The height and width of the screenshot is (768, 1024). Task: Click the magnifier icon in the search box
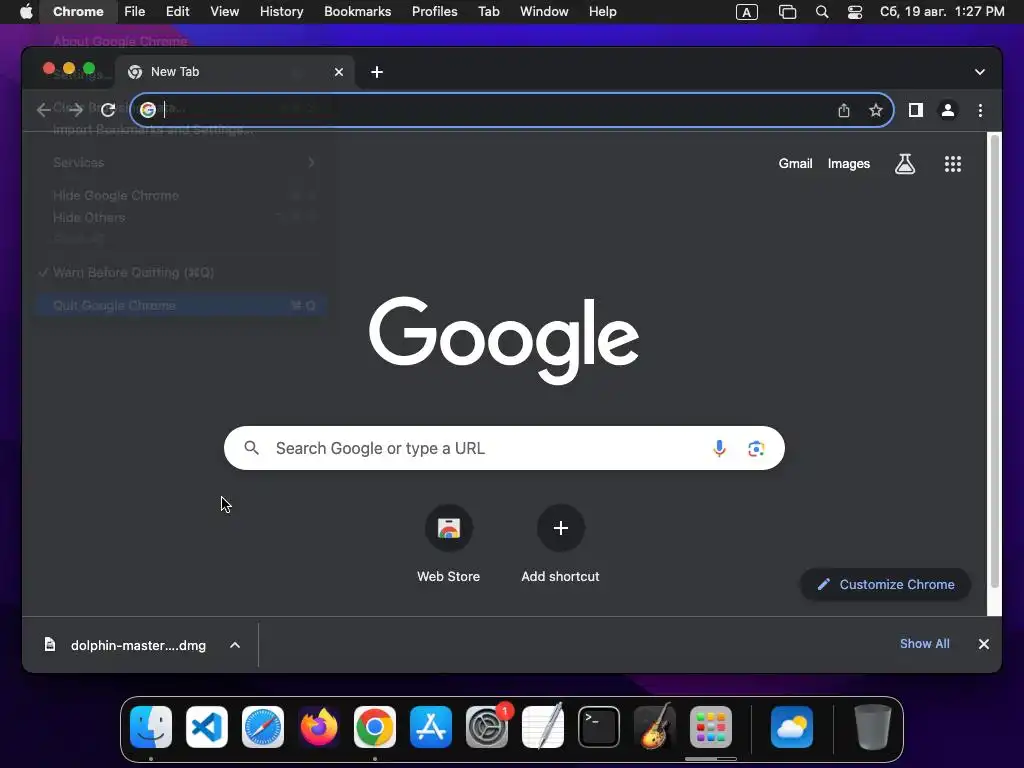[251, 448]
